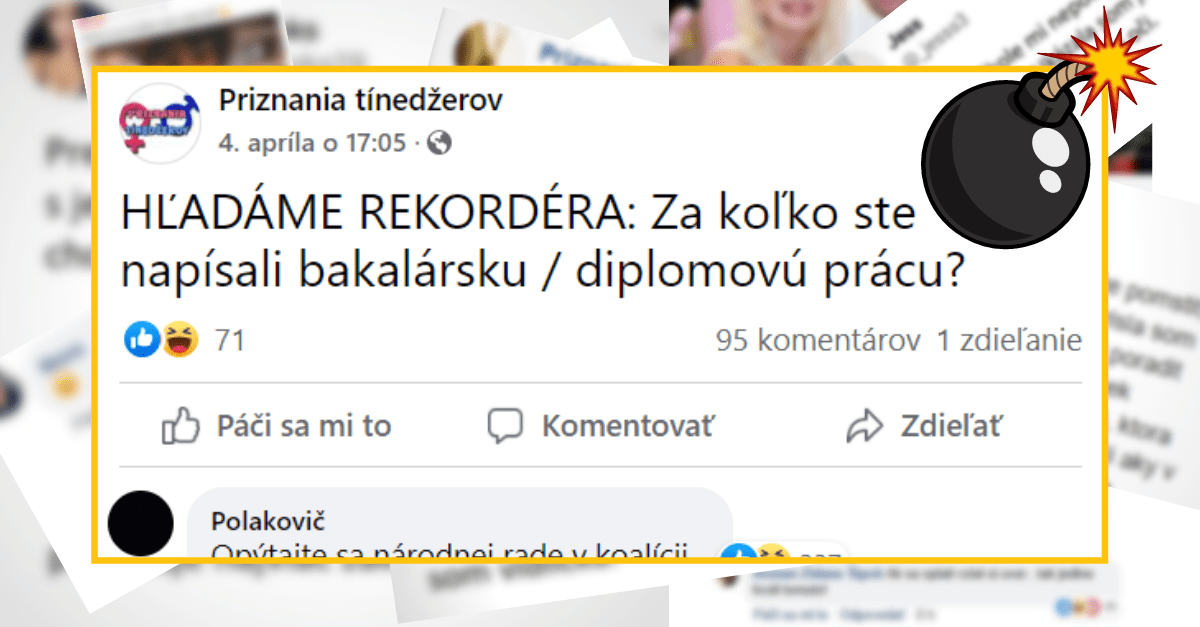The height and width of the screenshot is (627, 1200).
Task: Like the post with Páči sa mi to
Action: pyautogui.click(x=277, y=426)
